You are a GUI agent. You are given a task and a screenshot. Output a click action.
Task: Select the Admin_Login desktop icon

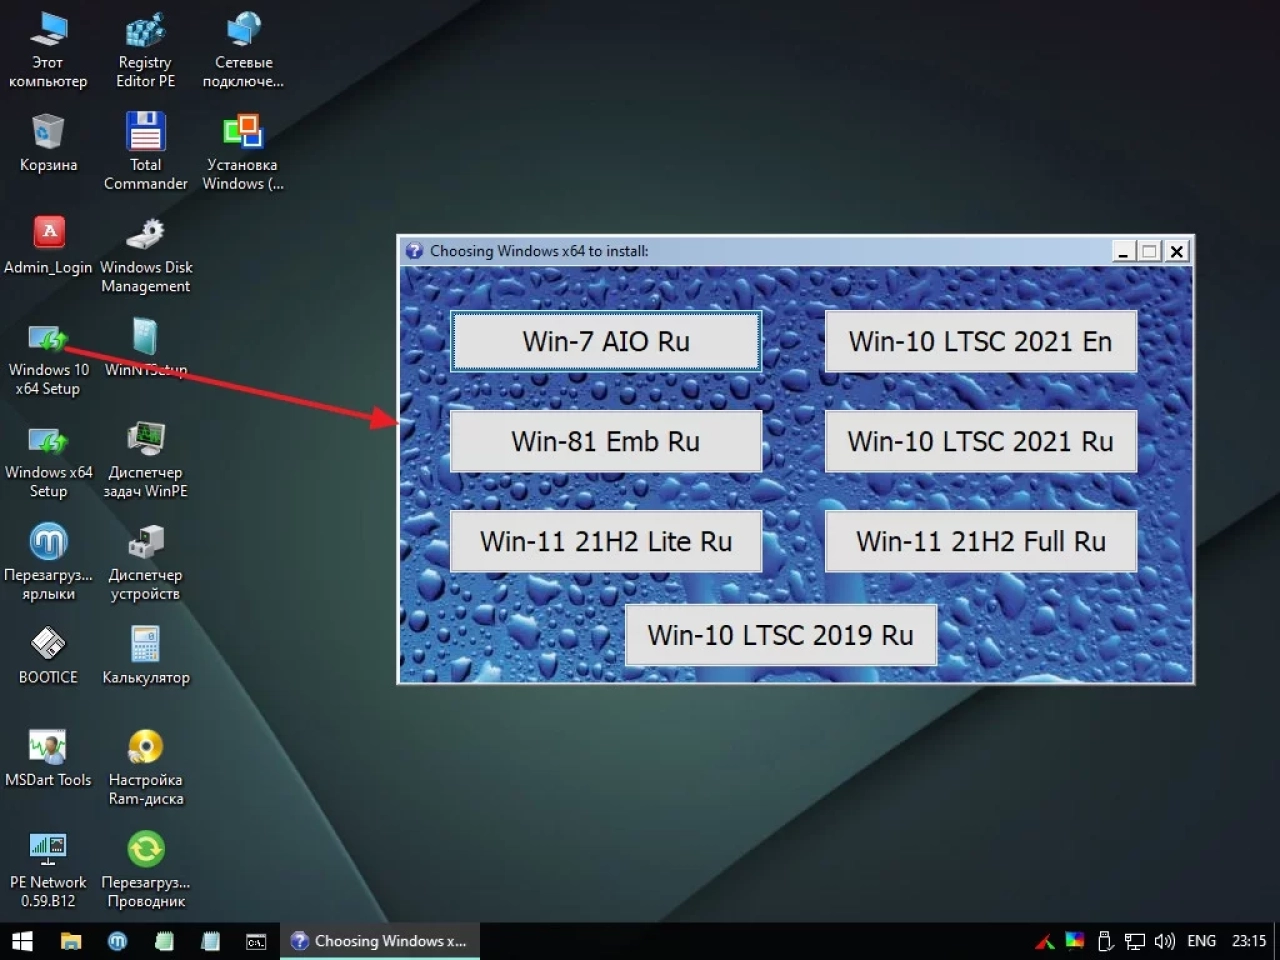(x=48, y=245)
